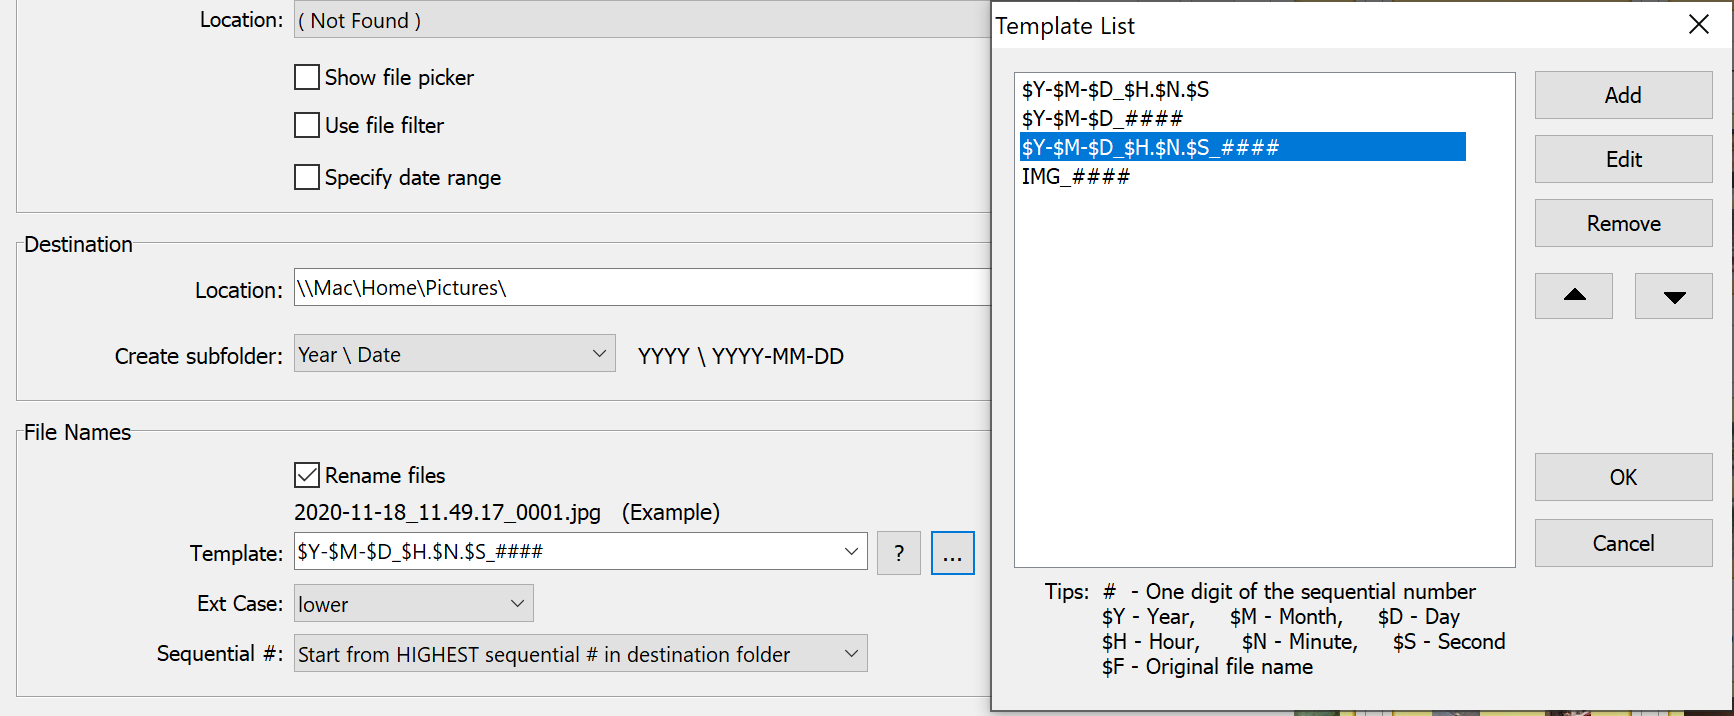Select IMG_#### template in list
This screenshot has height=716, width=1734.
coord(1076,177)
